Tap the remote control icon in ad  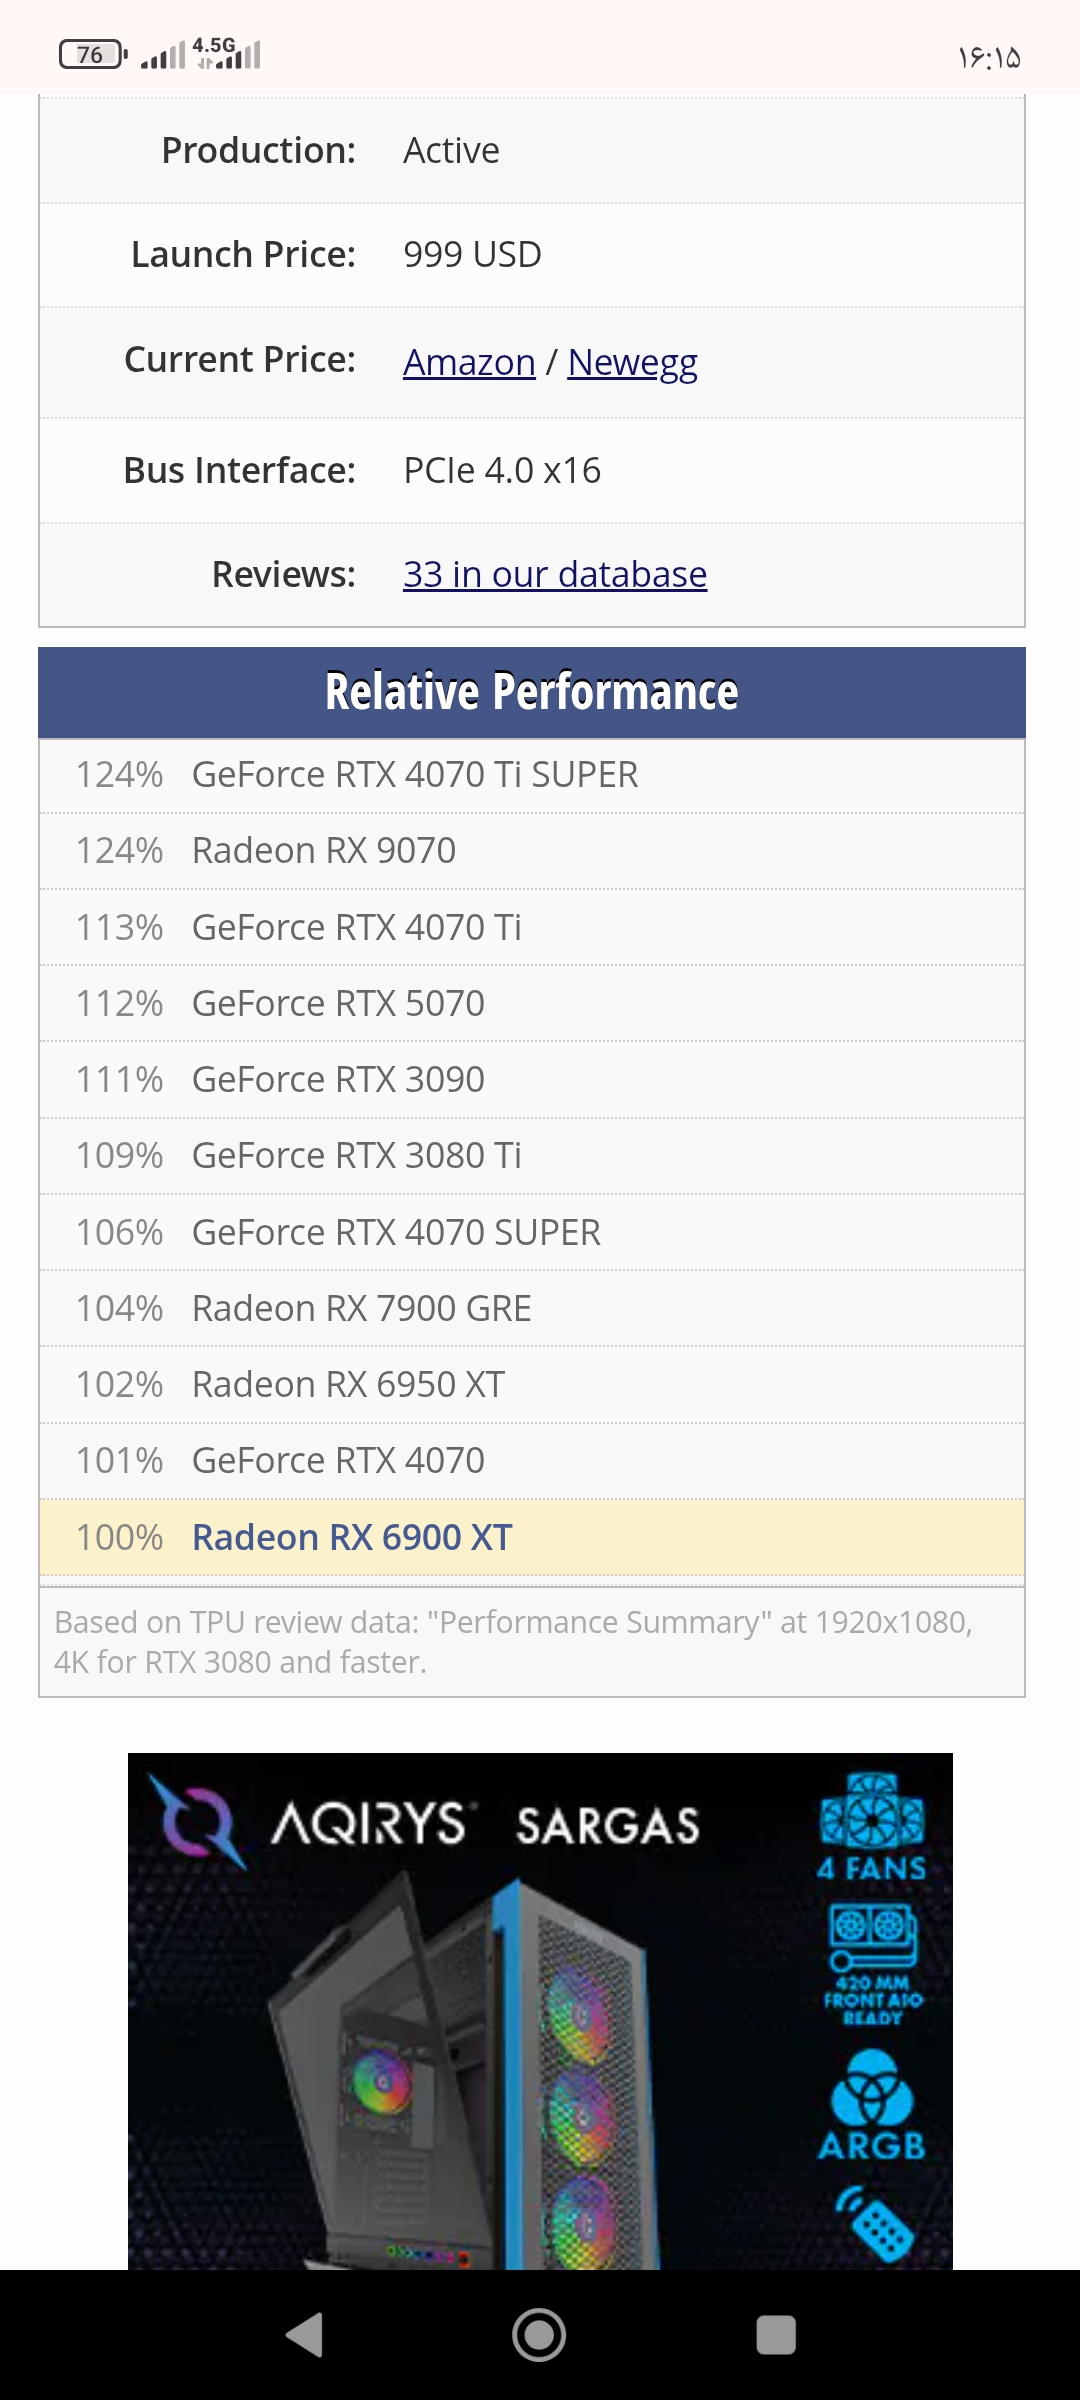875,2222
